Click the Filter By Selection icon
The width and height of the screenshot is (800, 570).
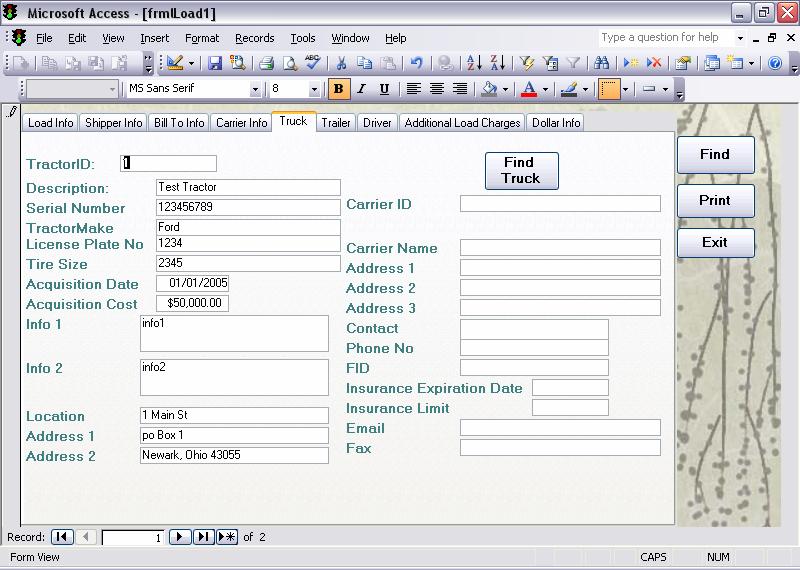pyautogui.click(x=527, y=63)
